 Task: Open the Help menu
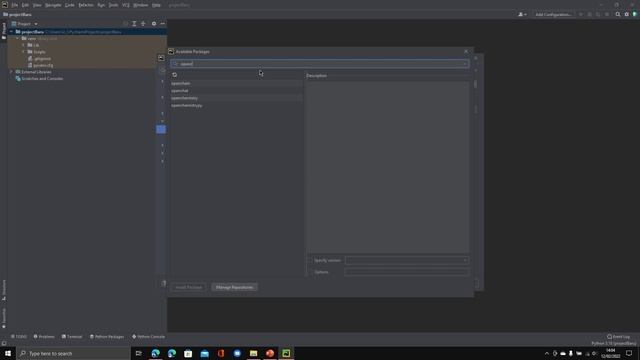coord(156,5)
